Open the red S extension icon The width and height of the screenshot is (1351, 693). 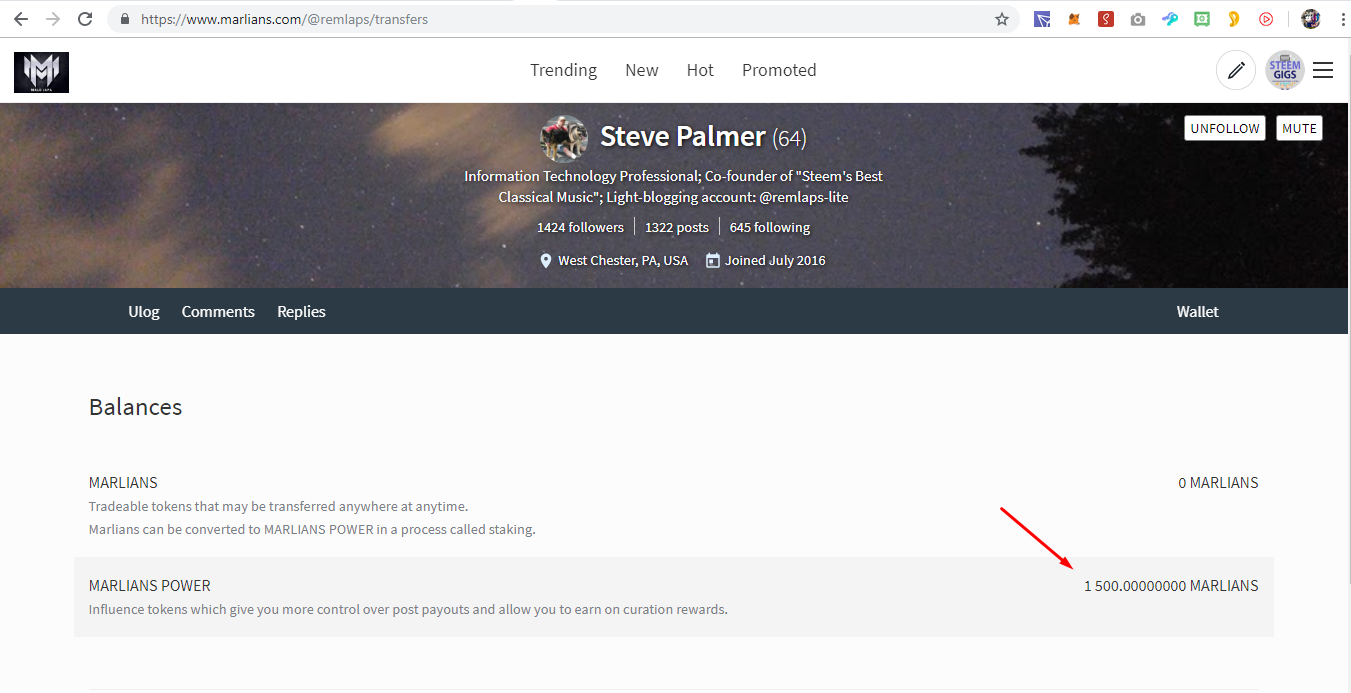click(1106, 19)
